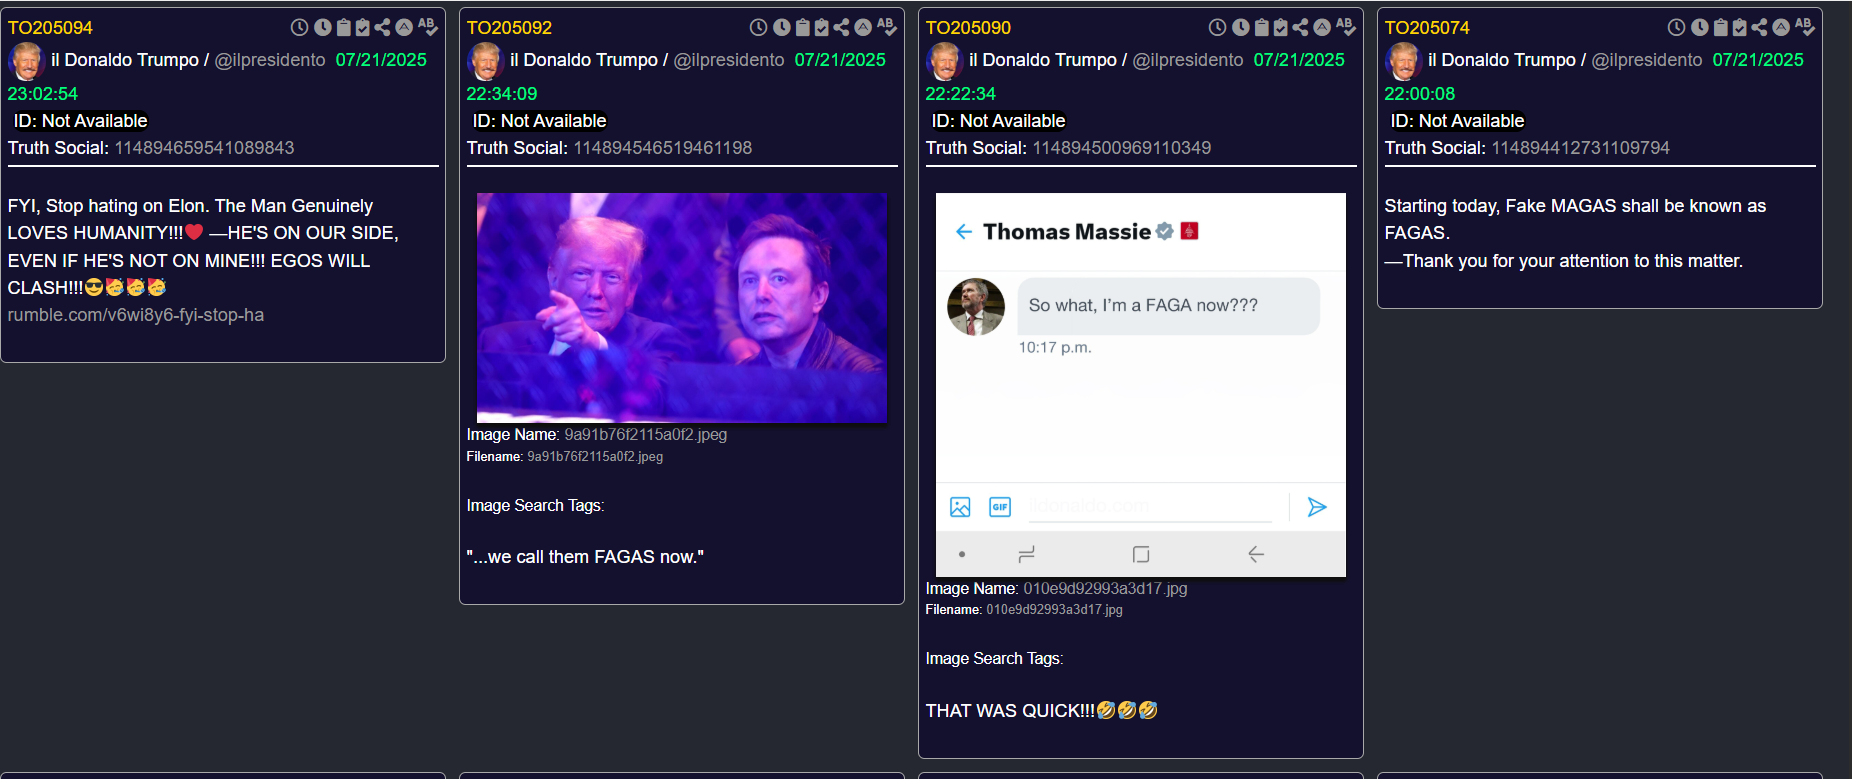Click the AB spellcheck icon on card TO205092
This screenshot has width=1852, height=779.
(x=887, y=27)
